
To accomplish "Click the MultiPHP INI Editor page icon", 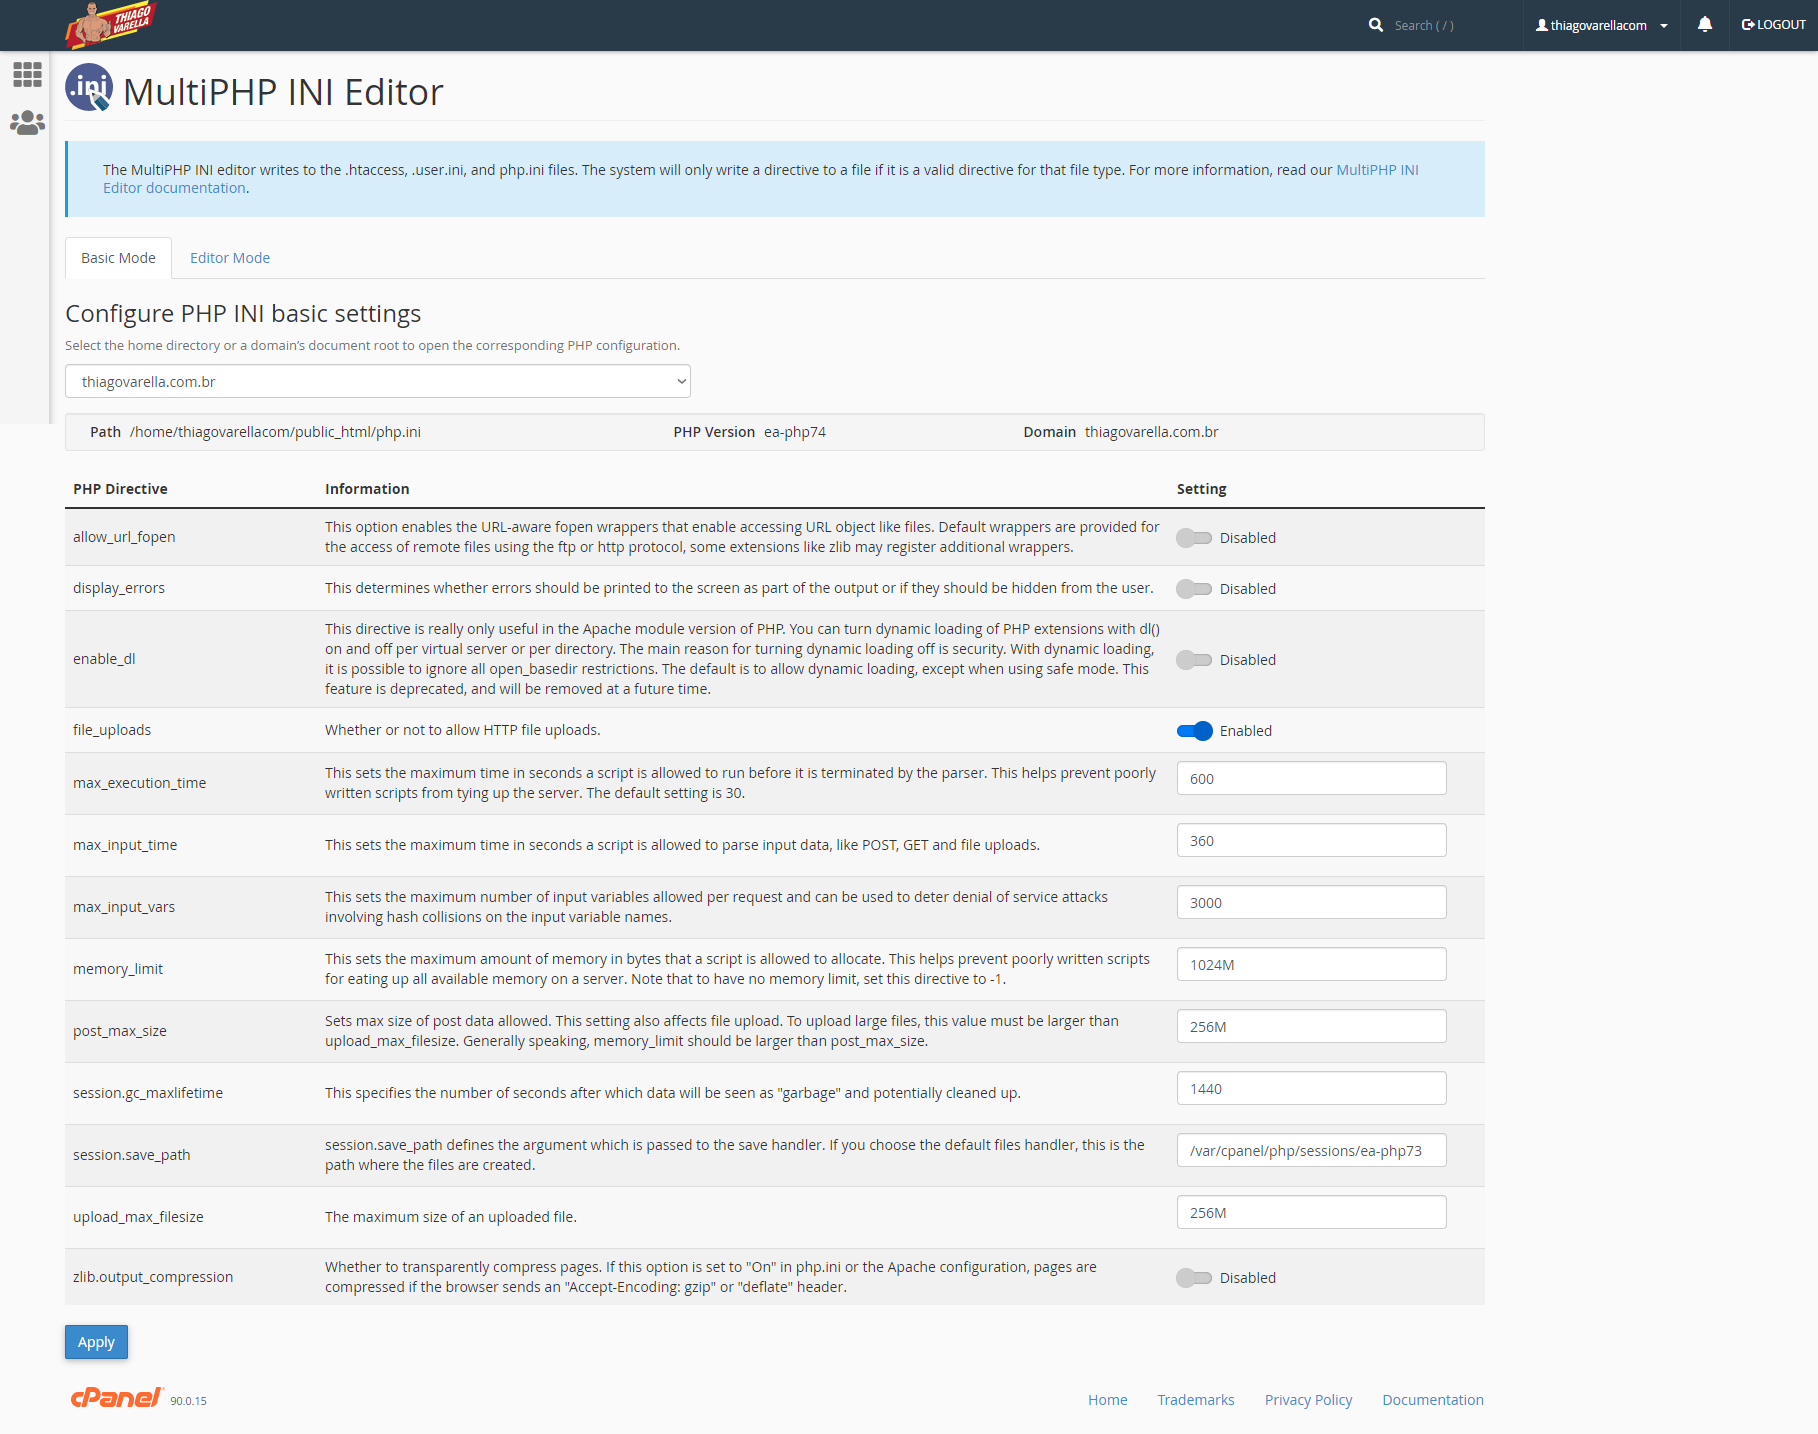I will click(x=89, y=87).
